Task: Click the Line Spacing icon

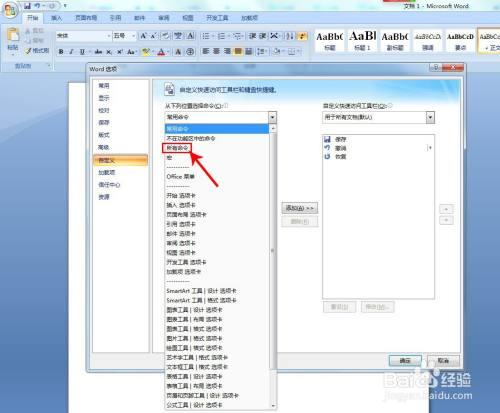Action: [261, 51]
